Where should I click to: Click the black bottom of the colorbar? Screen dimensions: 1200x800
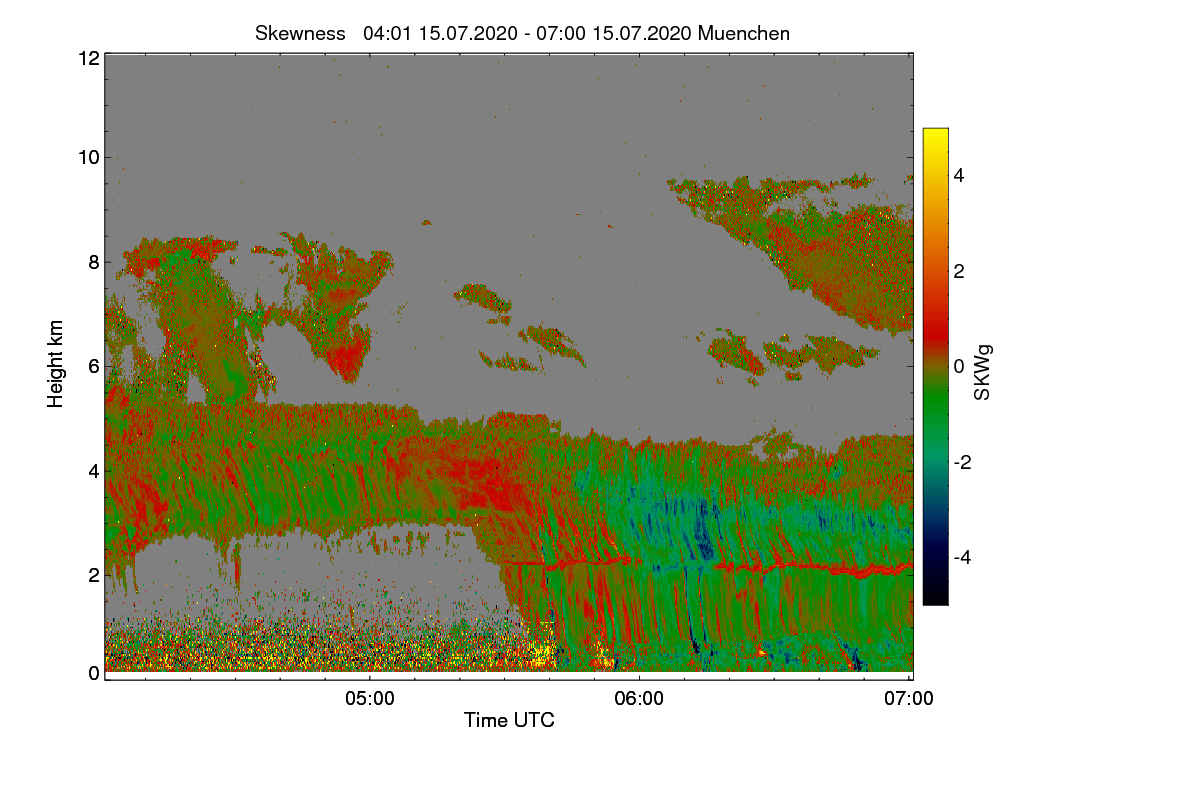[x=935, y=595]
